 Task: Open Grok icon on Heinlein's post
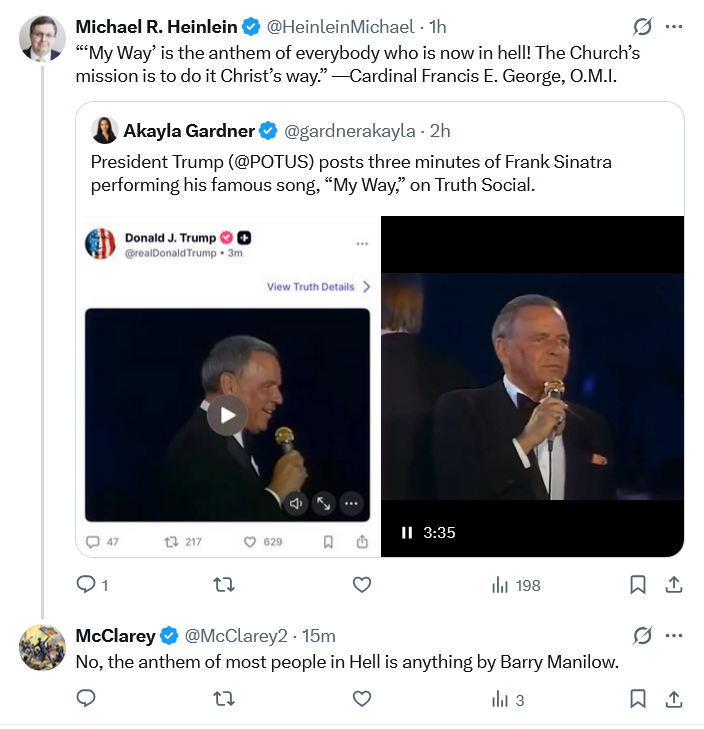click(644, 27)
